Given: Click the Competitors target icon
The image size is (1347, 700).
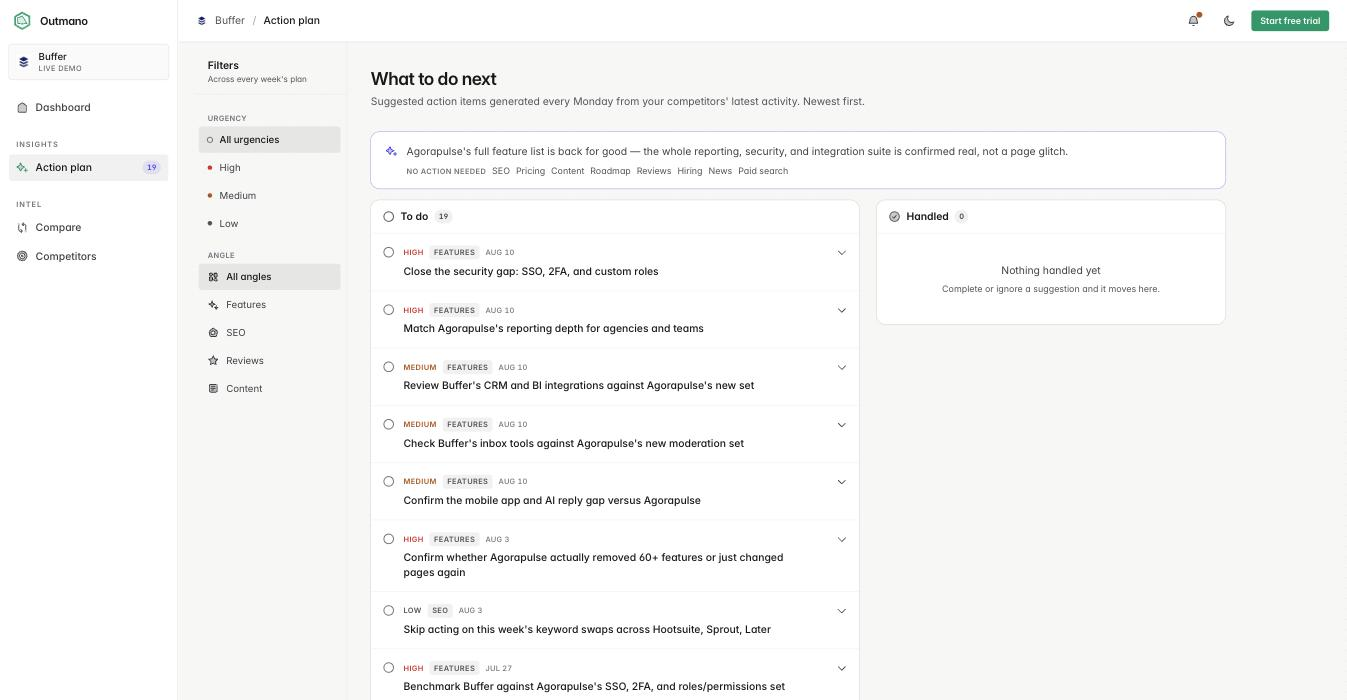Looking at the screenshot, I should pos(22,257).
